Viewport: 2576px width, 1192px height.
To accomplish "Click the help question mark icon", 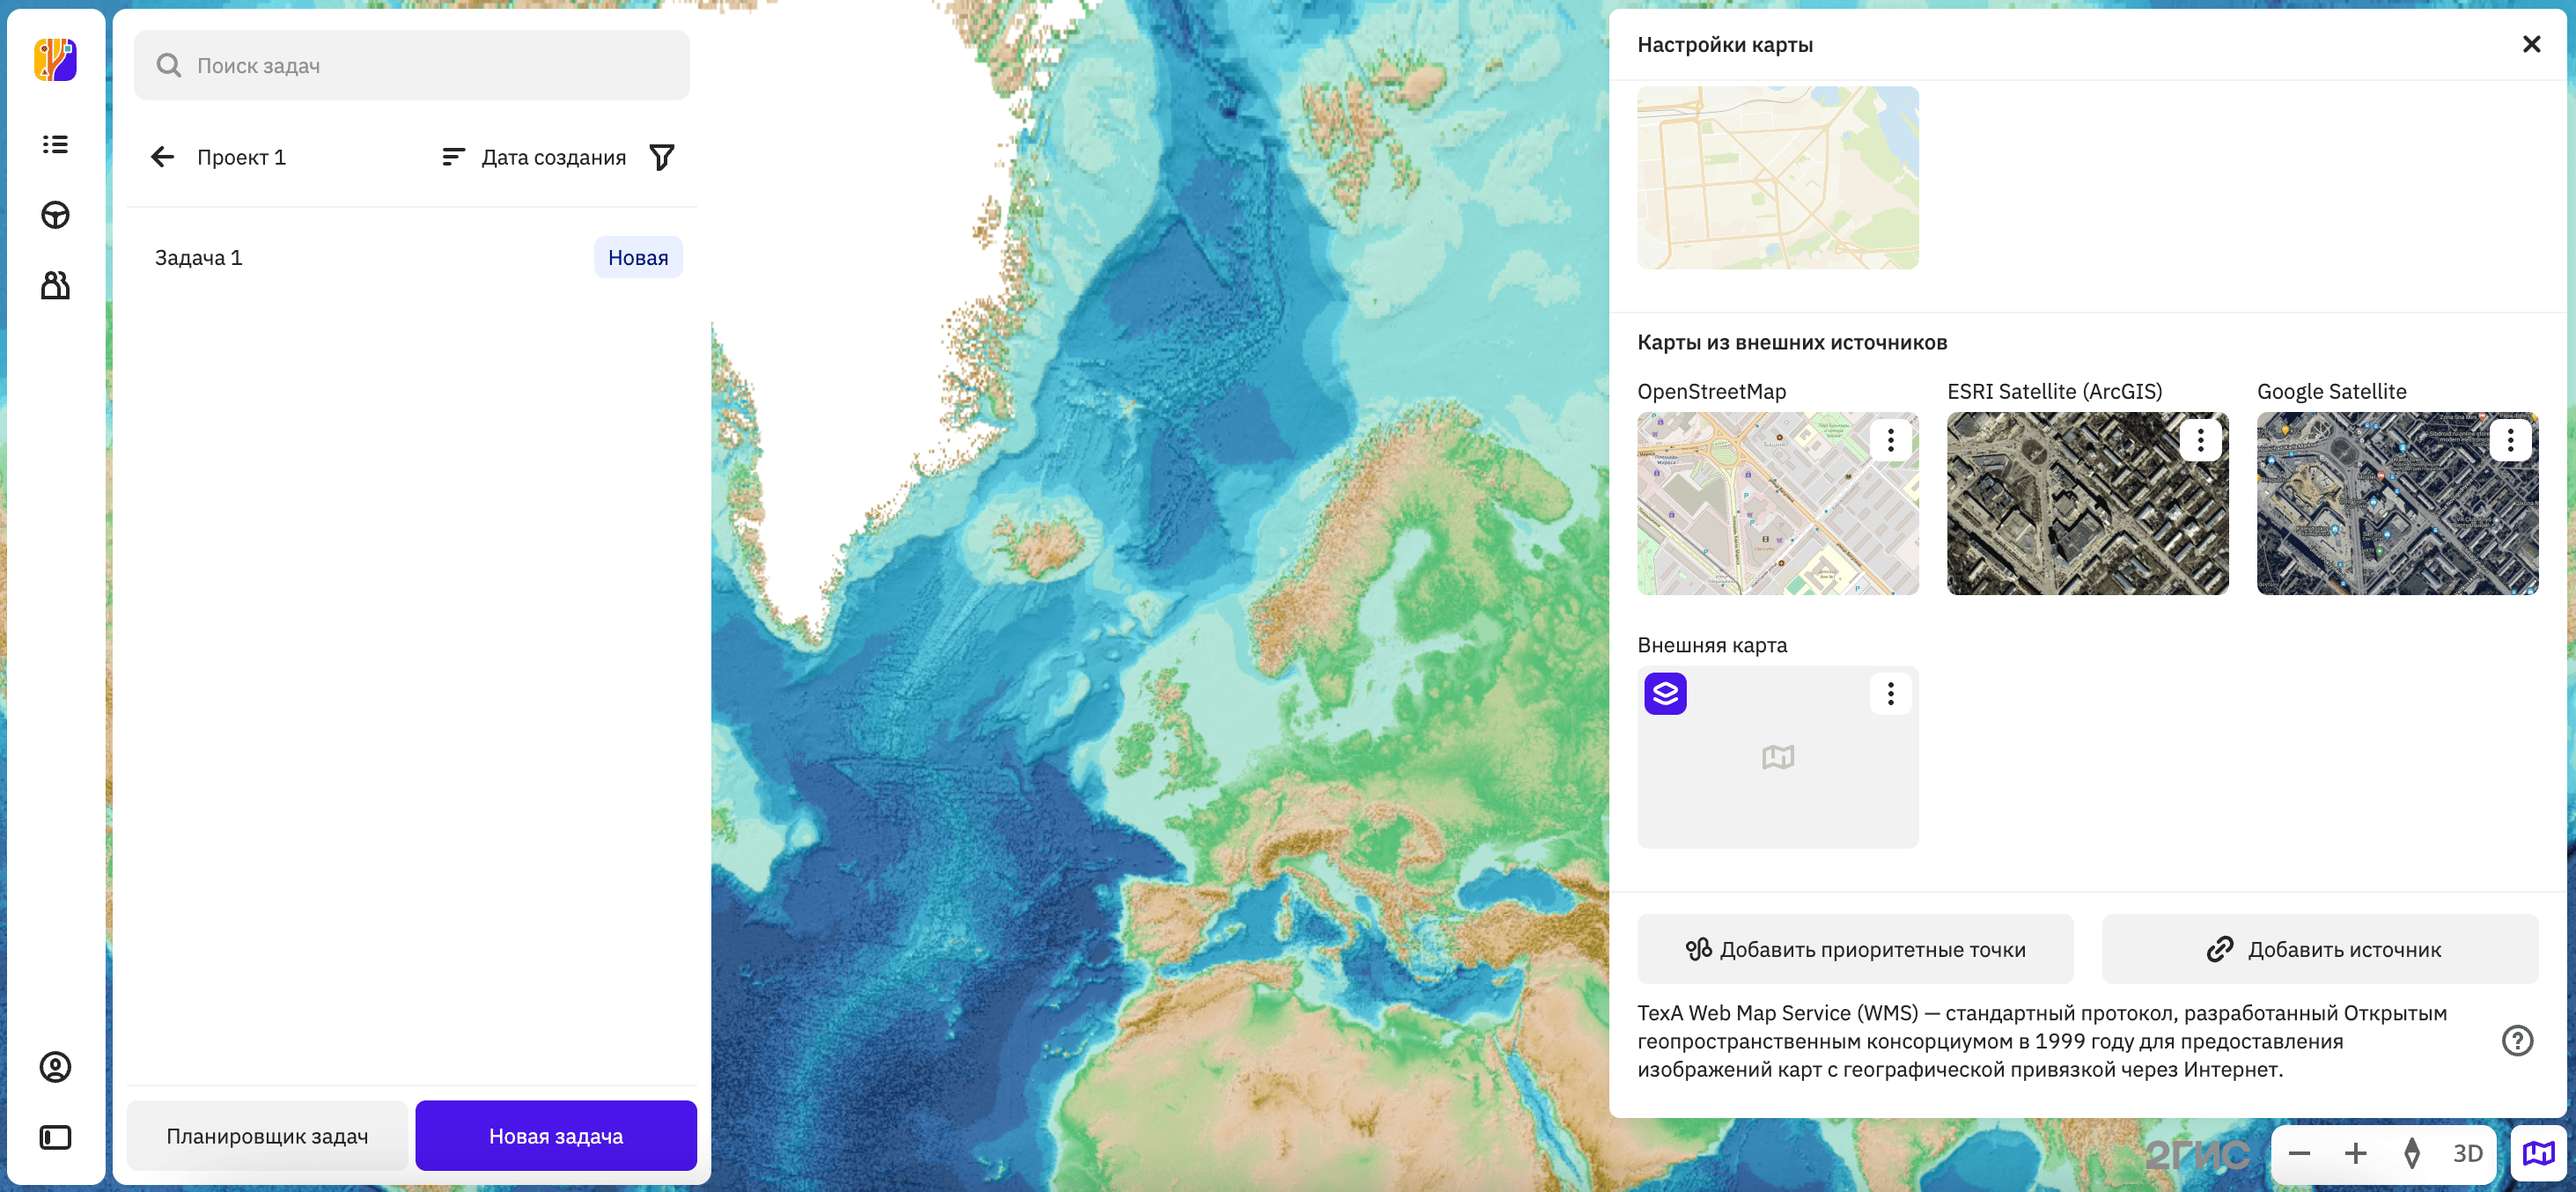I will coord(2517,1041).
